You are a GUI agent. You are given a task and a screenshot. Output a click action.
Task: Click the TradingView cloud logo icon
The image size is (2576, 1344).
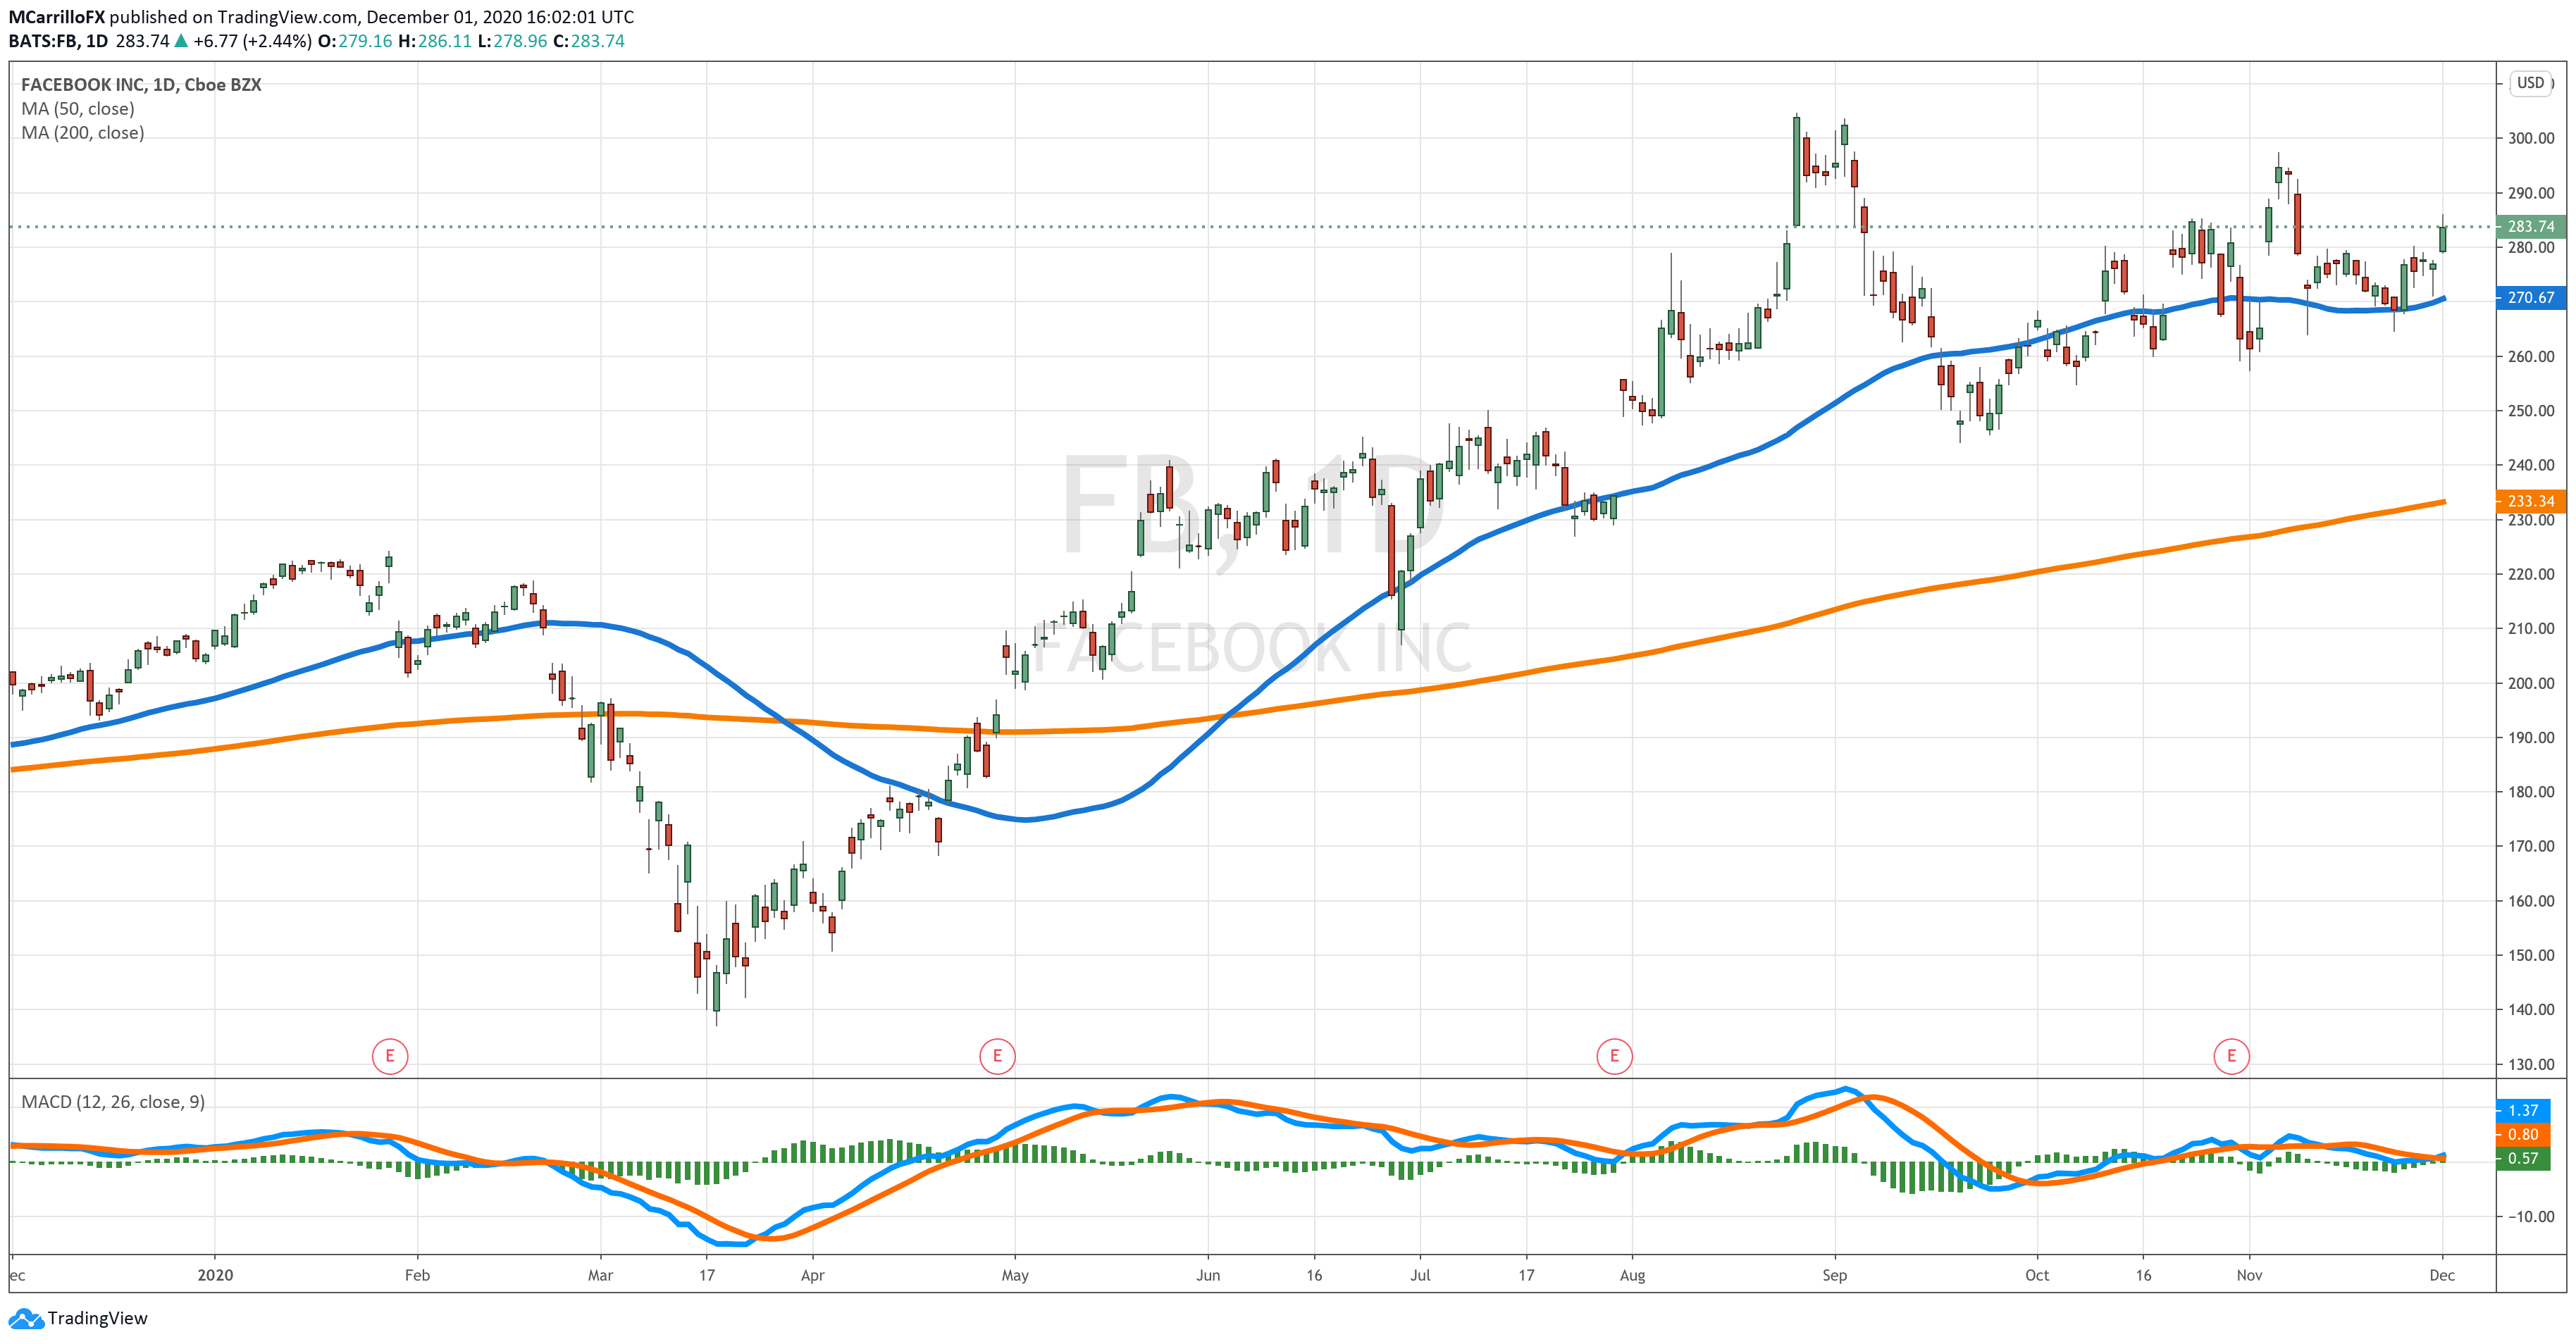point(26,1318)
